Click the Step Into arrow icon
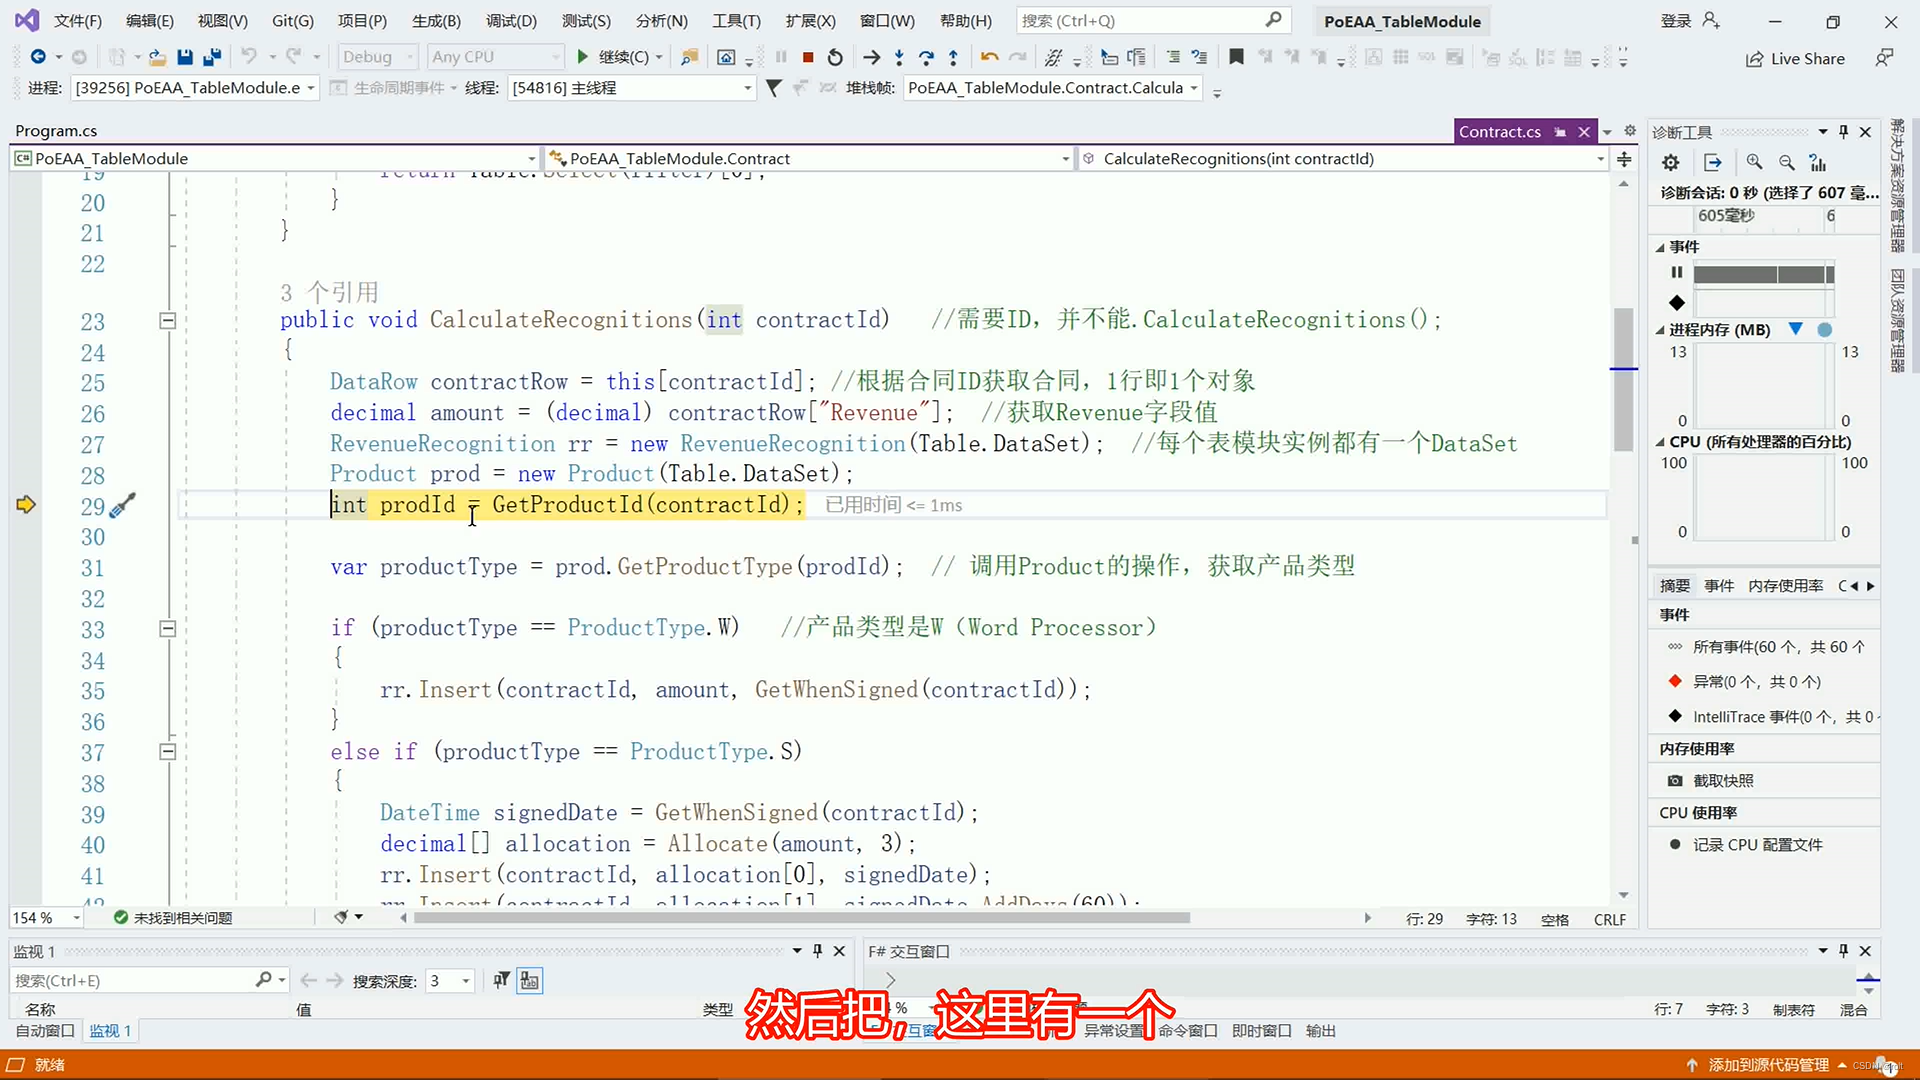The width and height of the screenshot is (1920, 1080). (x=899, y=57)
